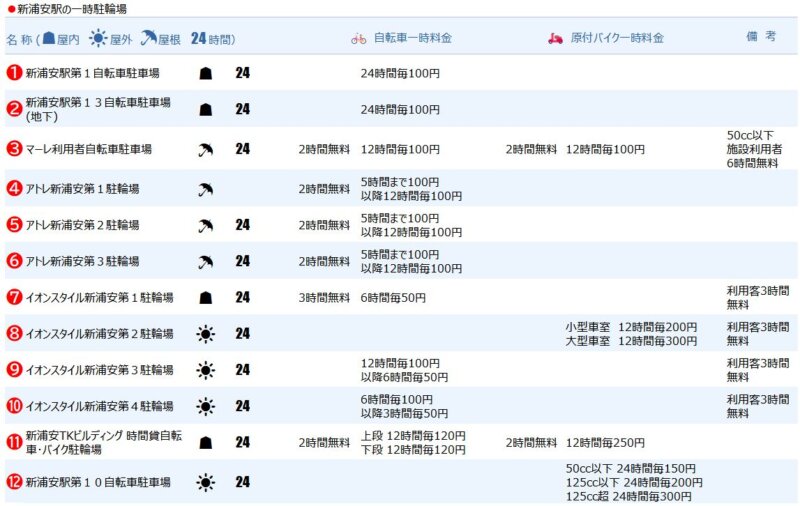This screenshot has width=800, height=506.
Task: Open アトレ新浦安第2駐輪場 entry
Action: [x=82, y=225]
